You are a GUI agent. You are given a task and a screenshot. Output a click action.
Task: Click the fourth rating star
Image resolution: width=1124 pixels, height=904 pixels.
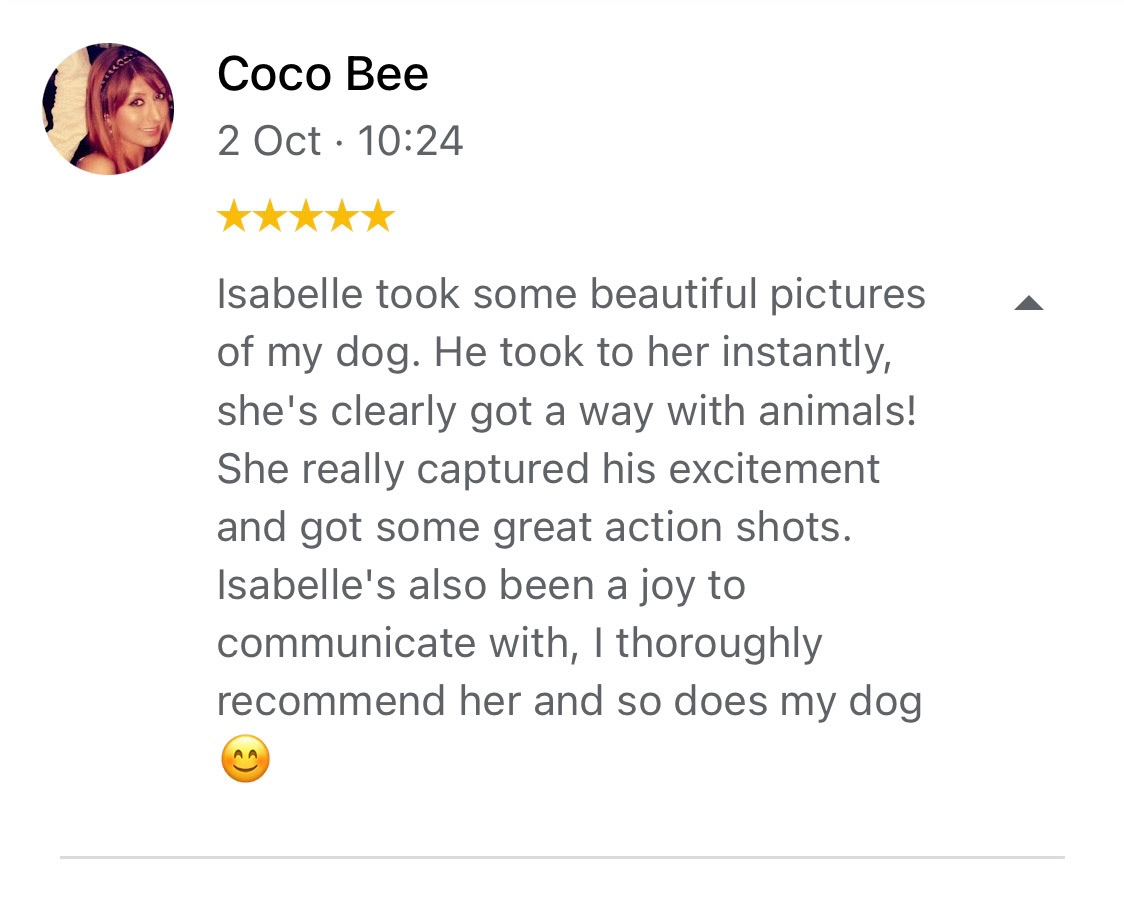tap(341, 216)
